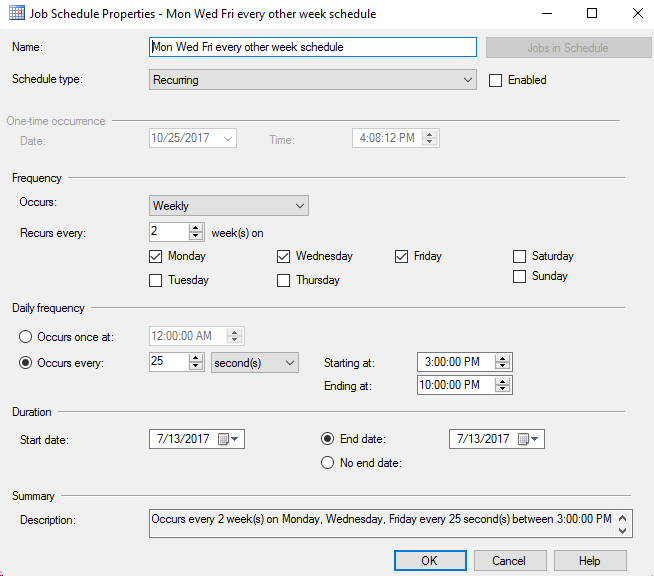The height and width of the screenshot is (576, 654).
Task: Open the End date calendar picker
Action: (529, 439)
